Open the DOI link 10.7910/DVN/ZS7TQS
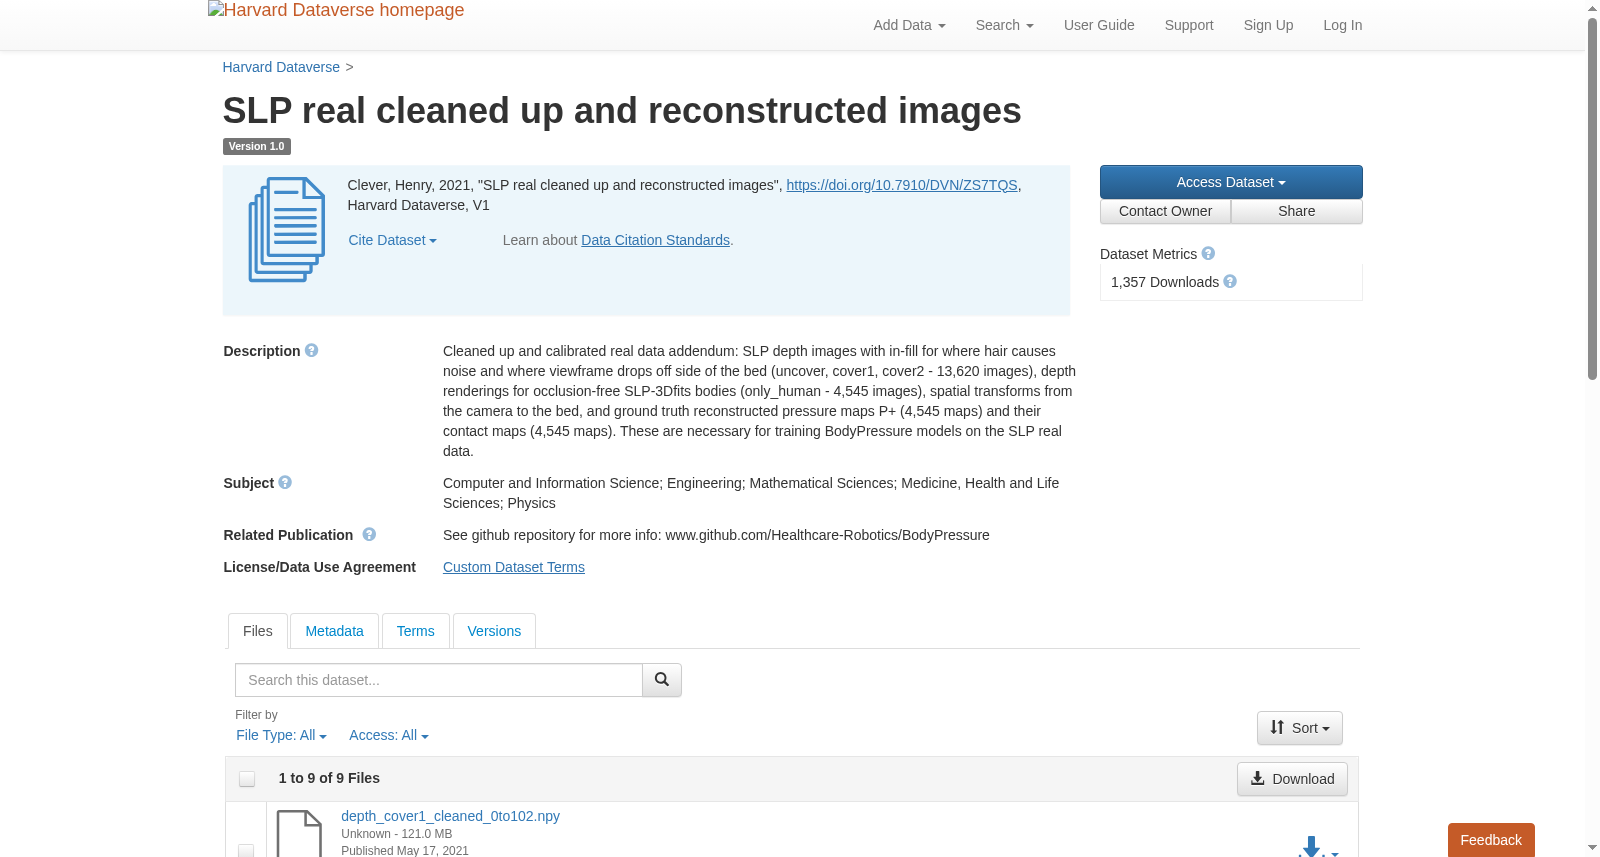Screen dimensions: 1600x857 point(902,185)
